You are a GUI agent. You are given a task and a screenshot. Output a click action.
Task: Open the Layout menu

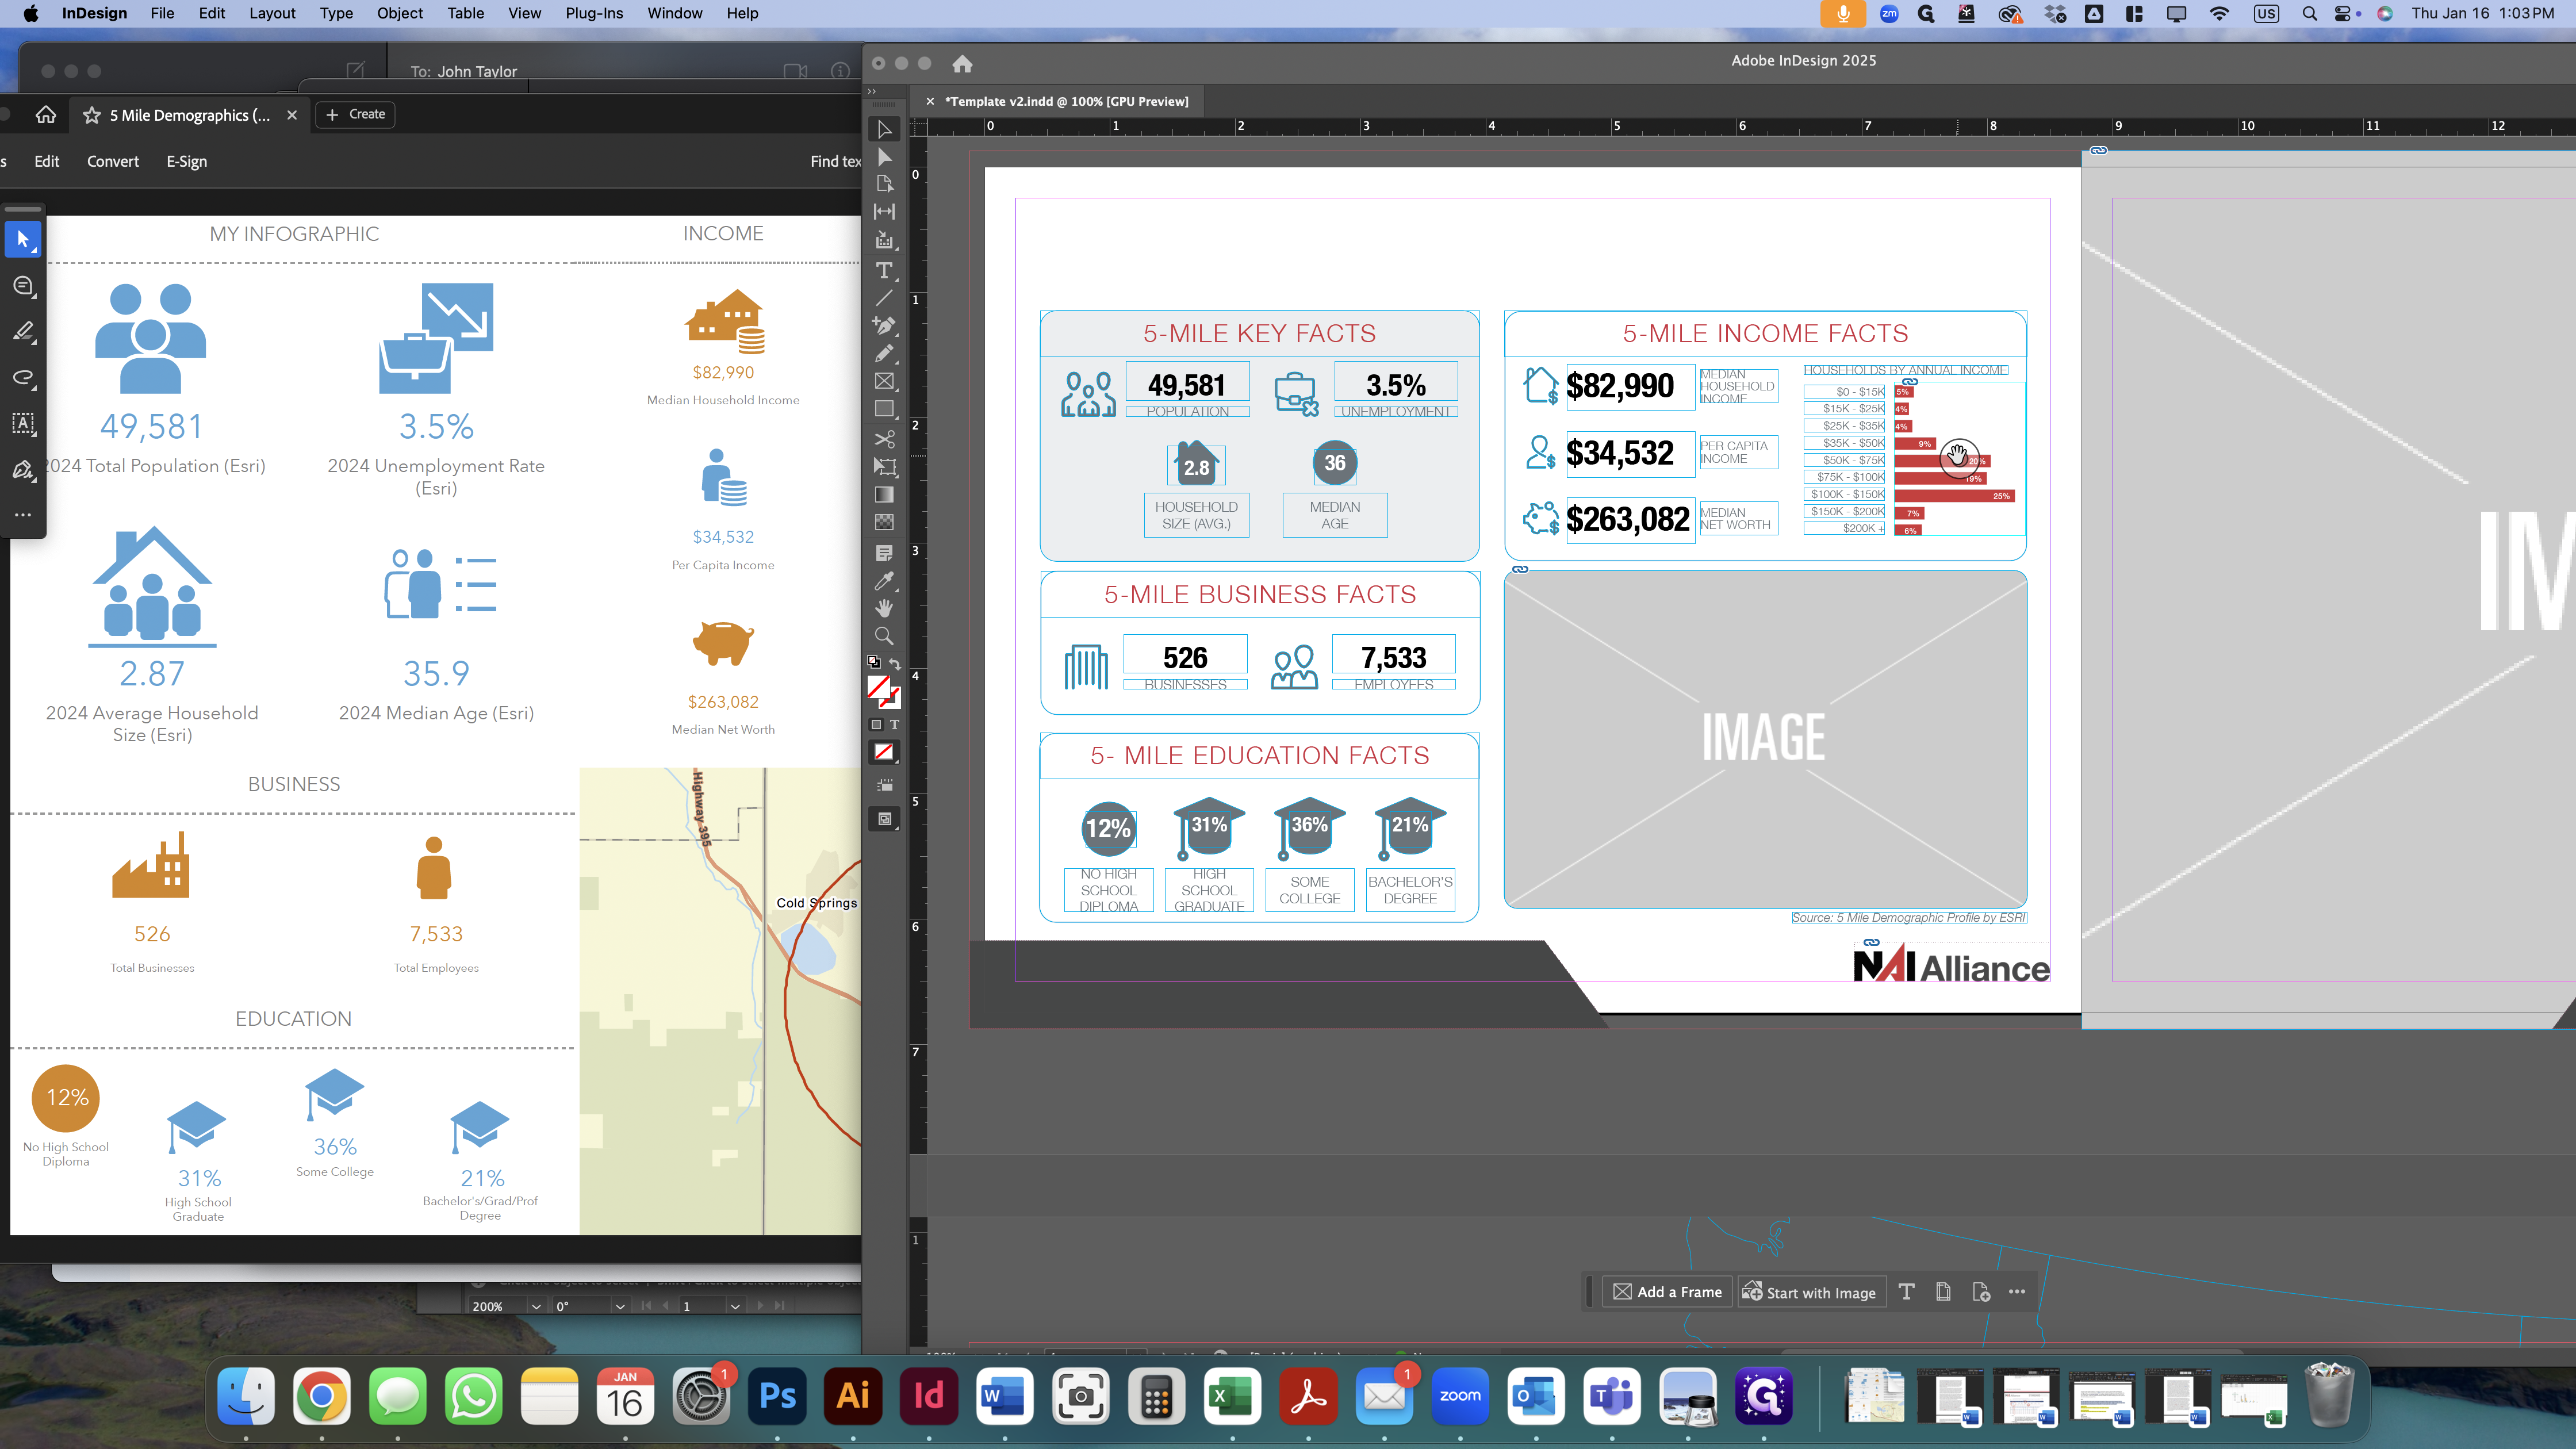(272, 13)
